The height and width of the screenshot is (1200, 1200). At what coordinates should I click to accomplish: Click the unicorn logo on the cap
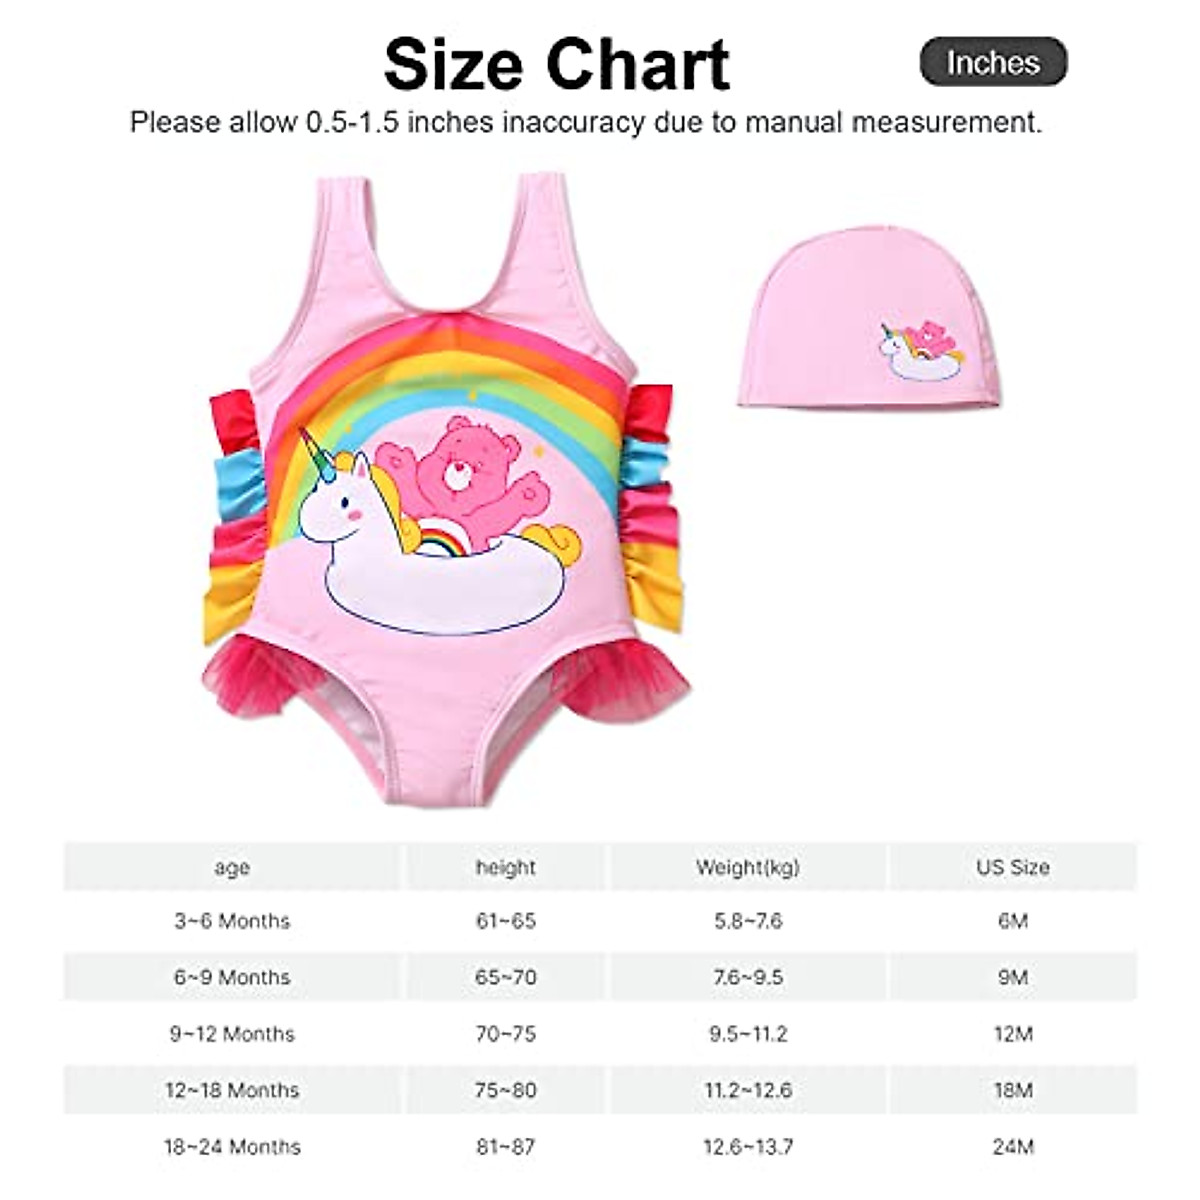pos(919,351)
